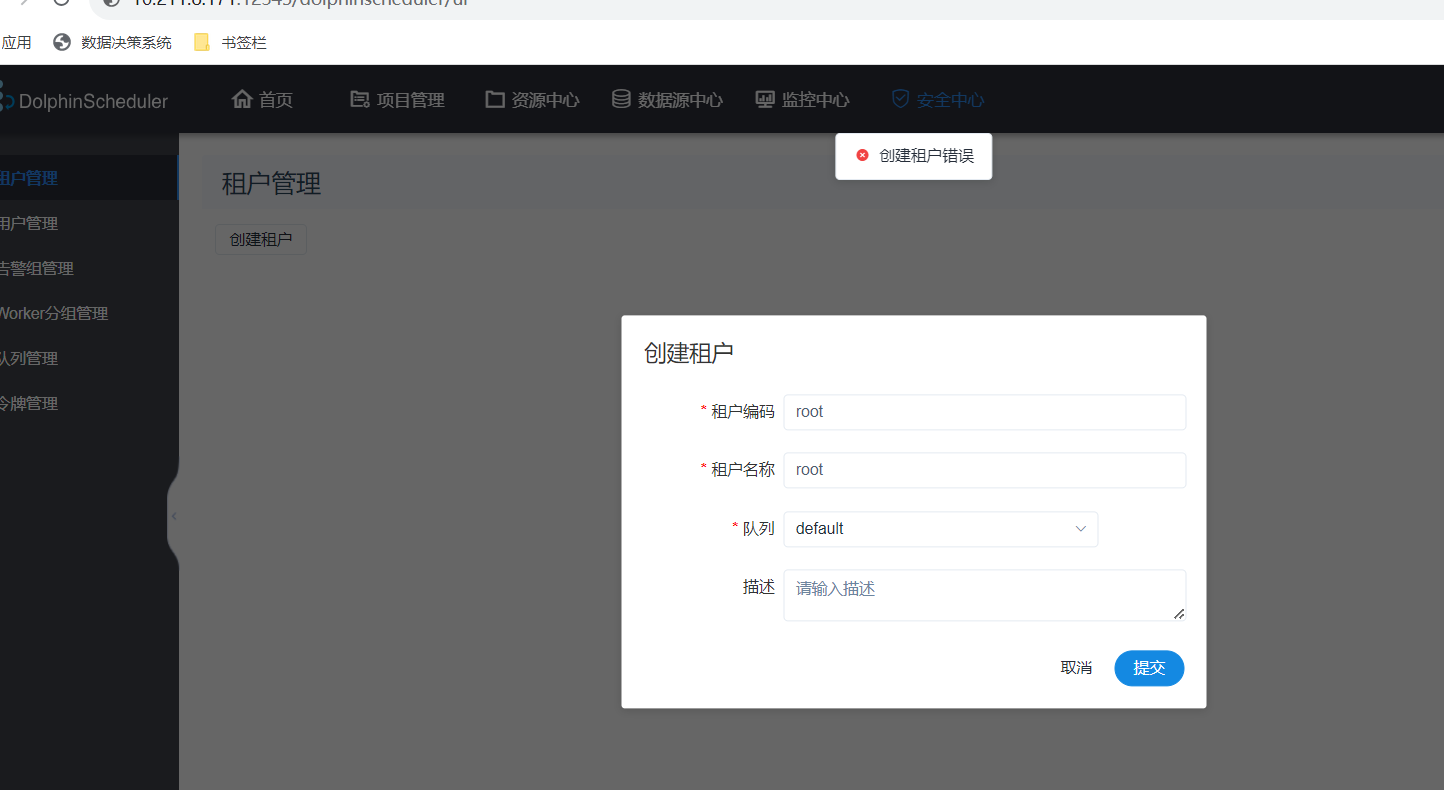Open the 书签栏 bookmark folder
This screenshot has width=1444, height=790.
[230, 42]
